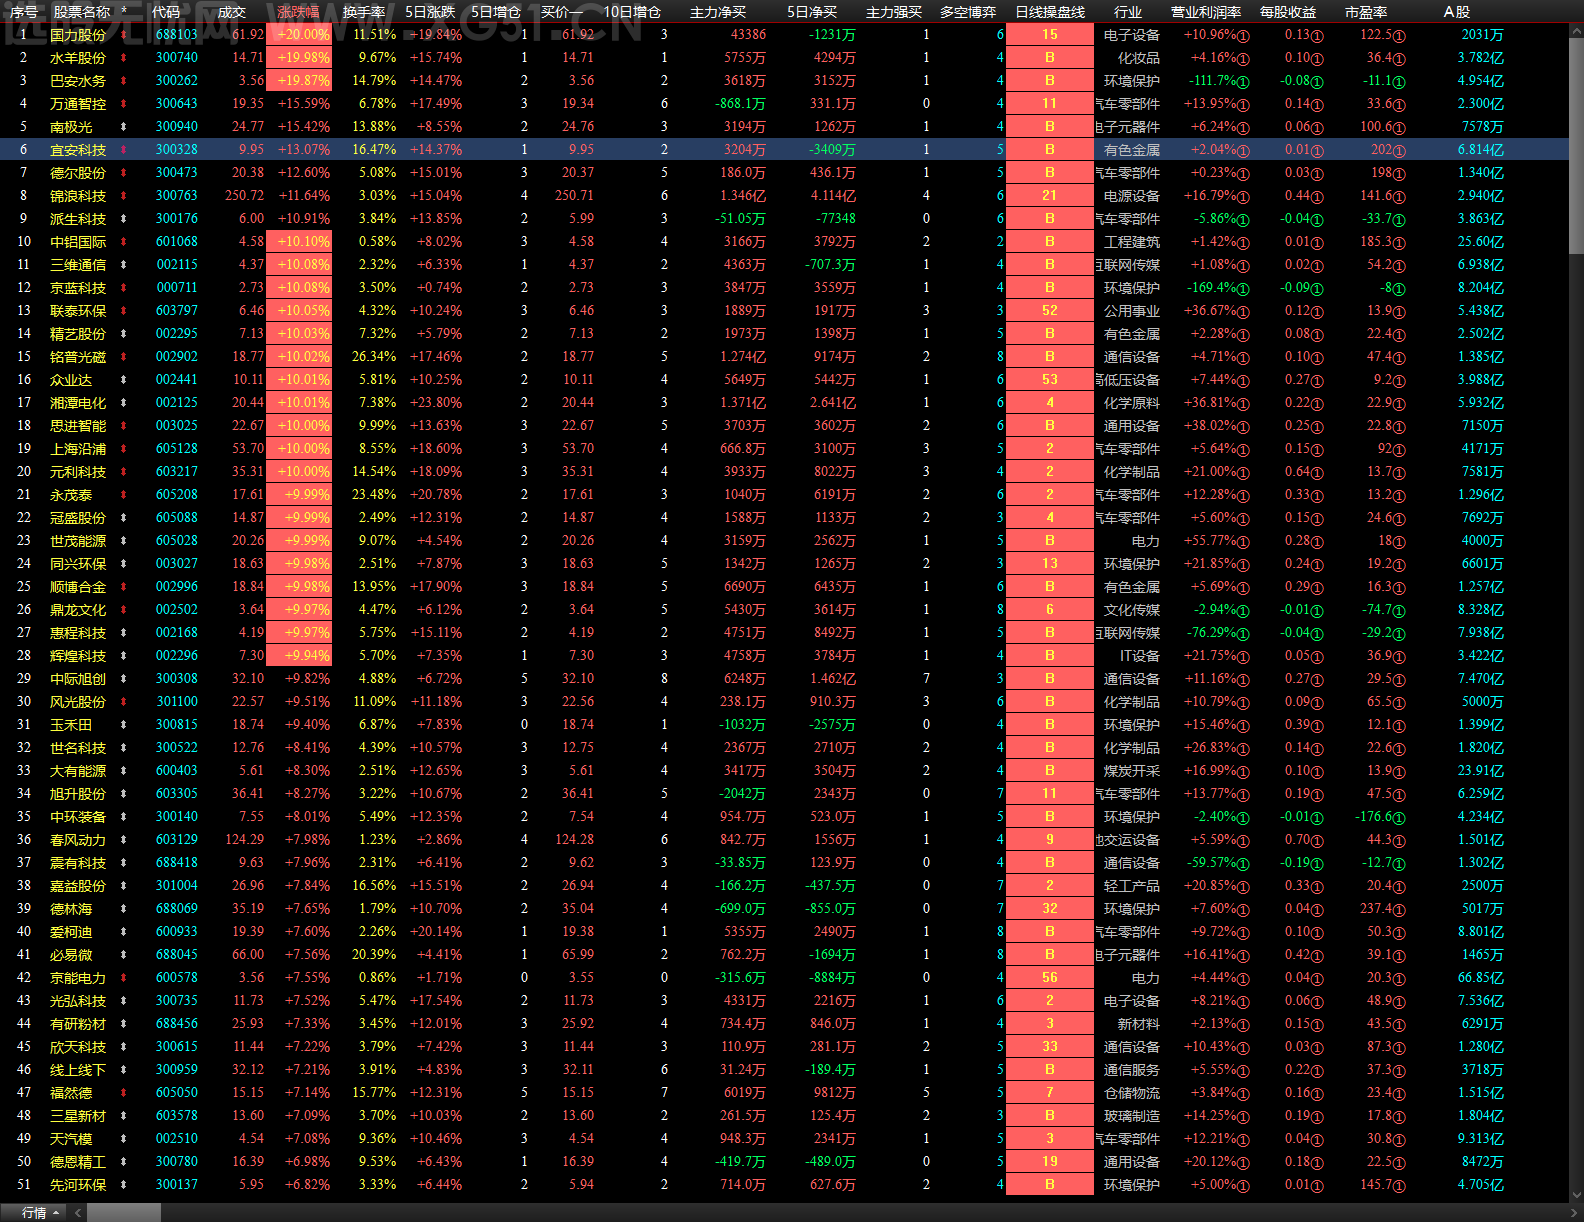
Task: Click the 5日涨跌 column header
Action: [x=431, y=12]
